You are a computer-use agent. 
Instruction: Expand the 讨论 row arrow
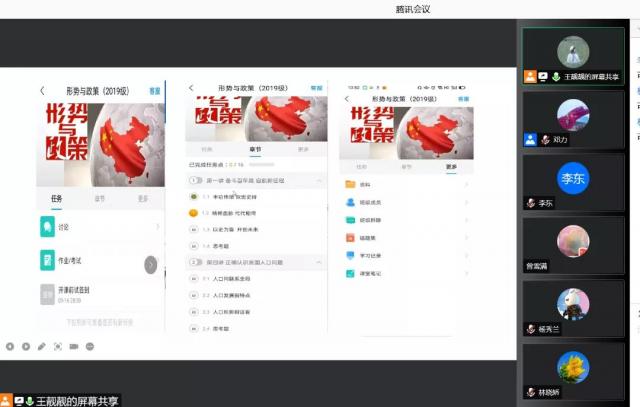(157, 227)
